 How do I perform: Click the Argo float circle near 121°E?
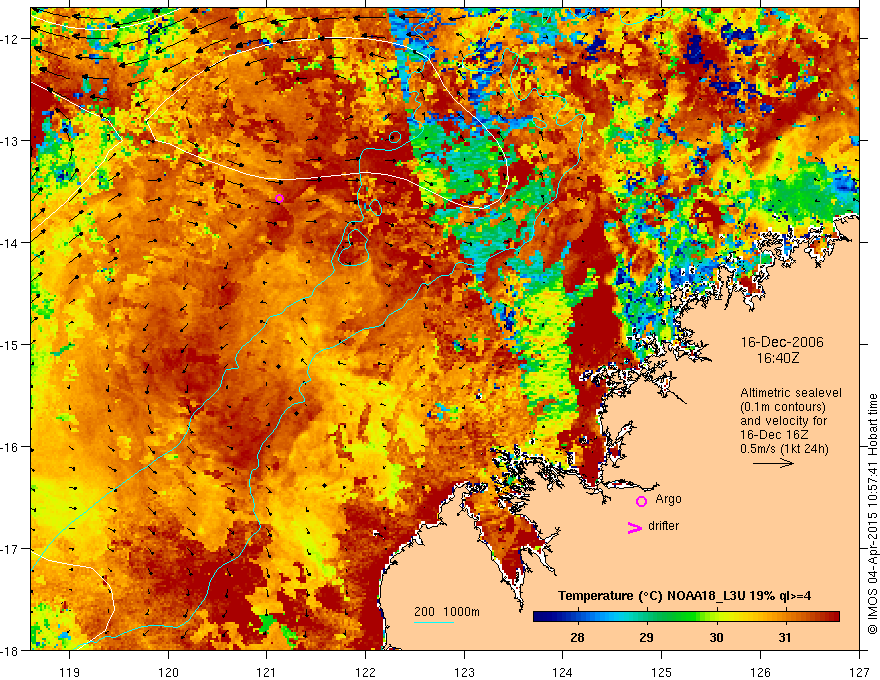[279, 199]
